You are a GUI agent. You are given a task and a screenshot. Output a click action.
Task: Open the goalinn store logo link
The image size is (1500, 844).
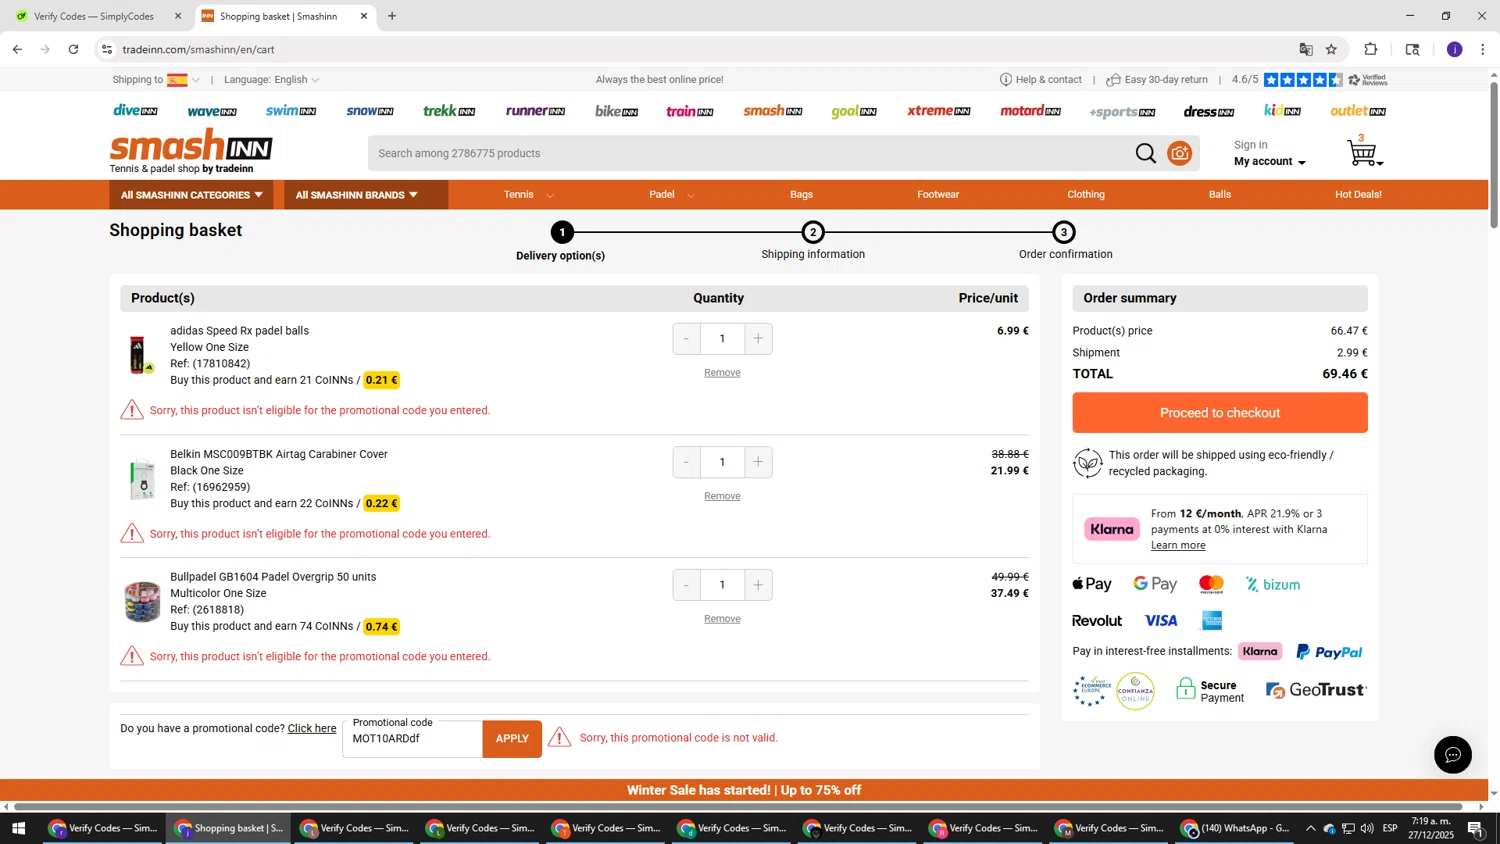[854, 111]
